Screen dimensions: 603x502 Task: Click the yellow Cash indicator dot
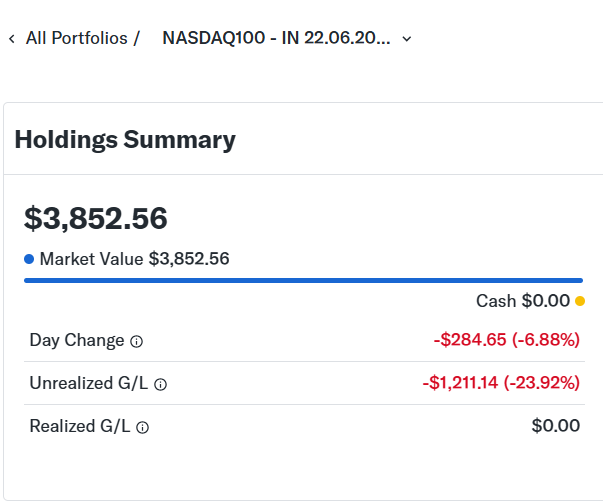(x=580, y=301)
